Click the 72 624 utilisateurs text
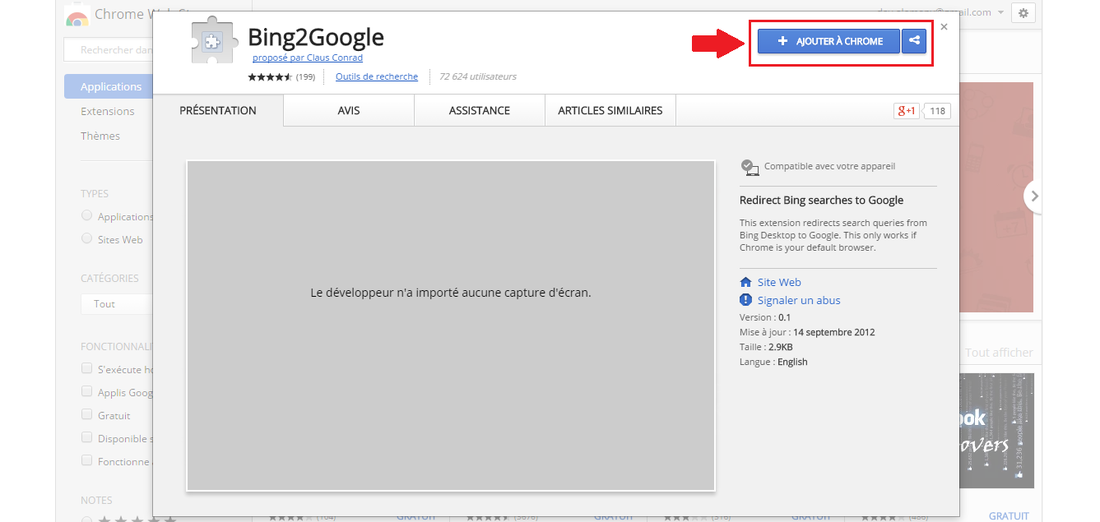The width and height of the screenshot is (1100, 522). [478, 76]
